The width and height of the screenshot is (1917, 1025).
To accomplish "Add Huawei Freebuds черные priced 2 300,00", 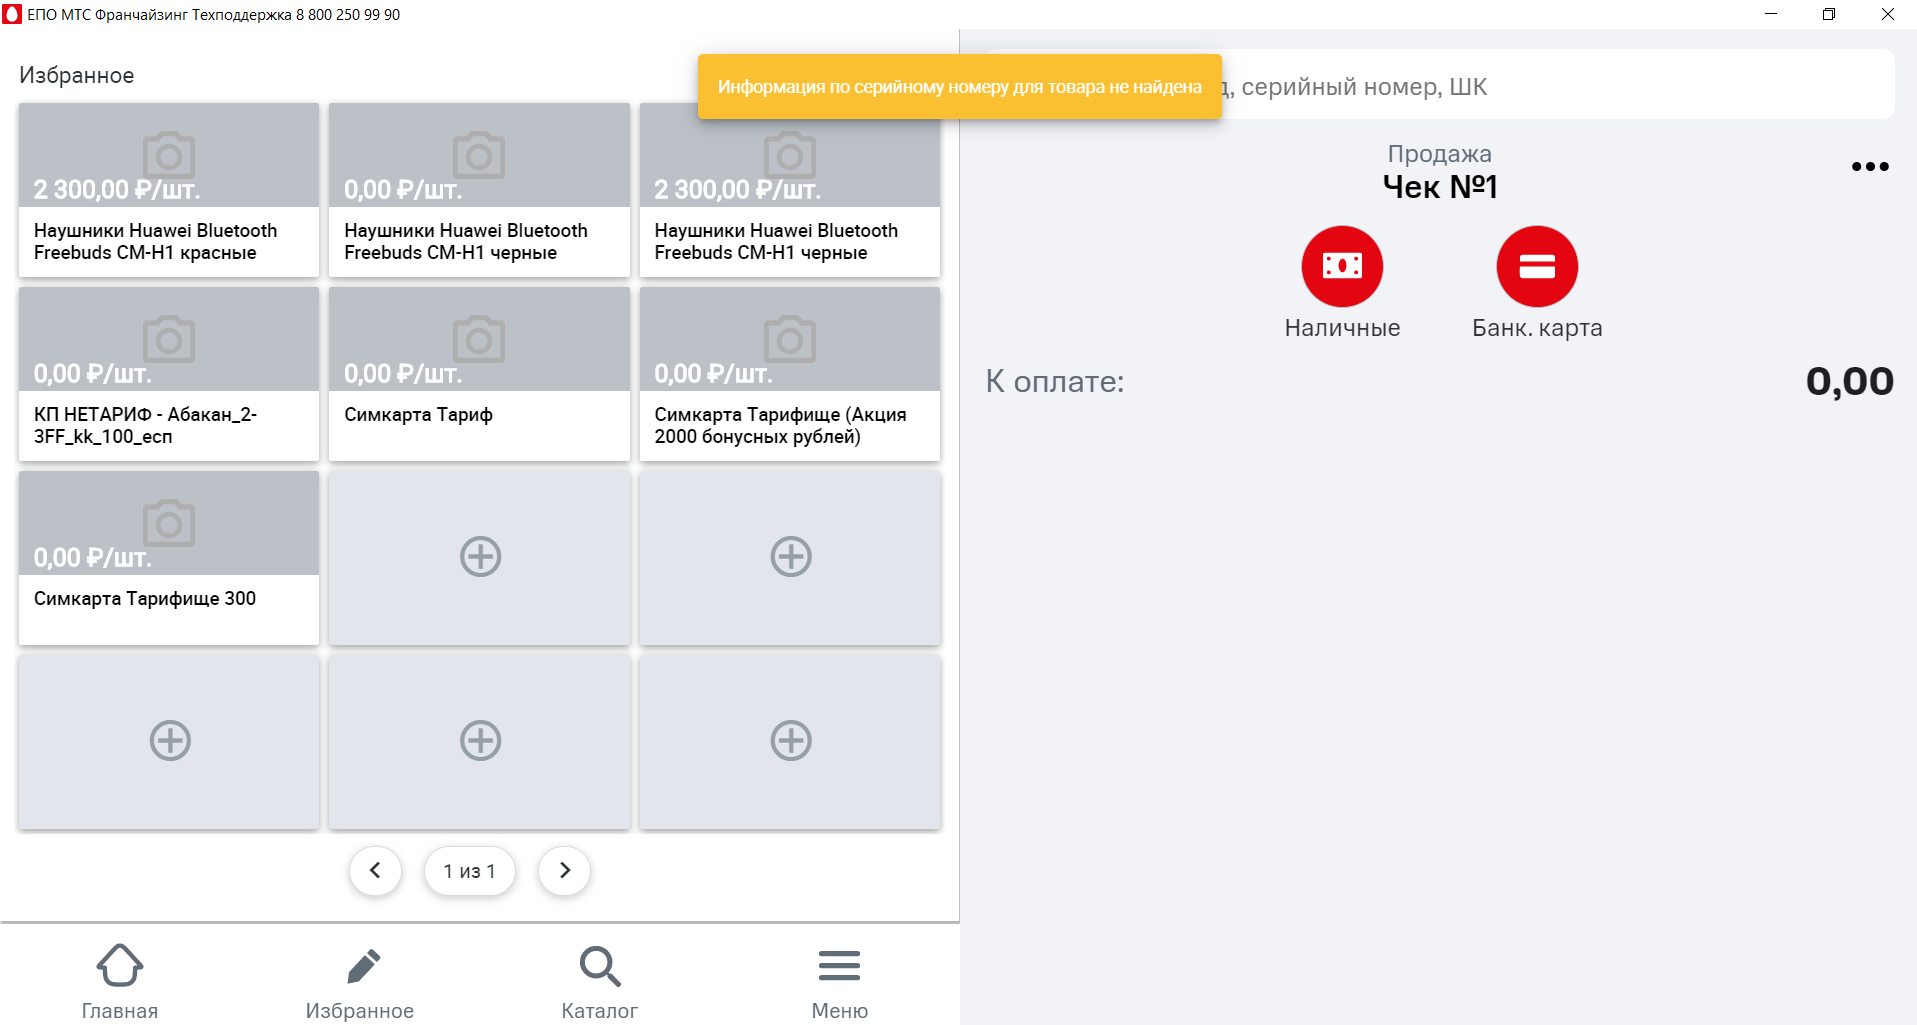I will tap(790, 190).
